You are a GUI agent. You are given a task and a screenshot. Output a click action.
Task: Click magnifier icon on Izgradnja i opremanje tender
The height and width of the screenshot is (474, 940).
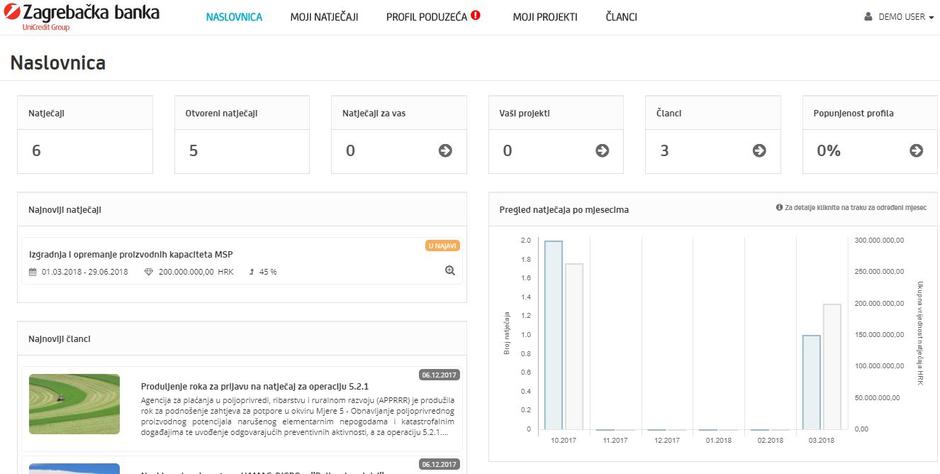(x=450, y=270)
